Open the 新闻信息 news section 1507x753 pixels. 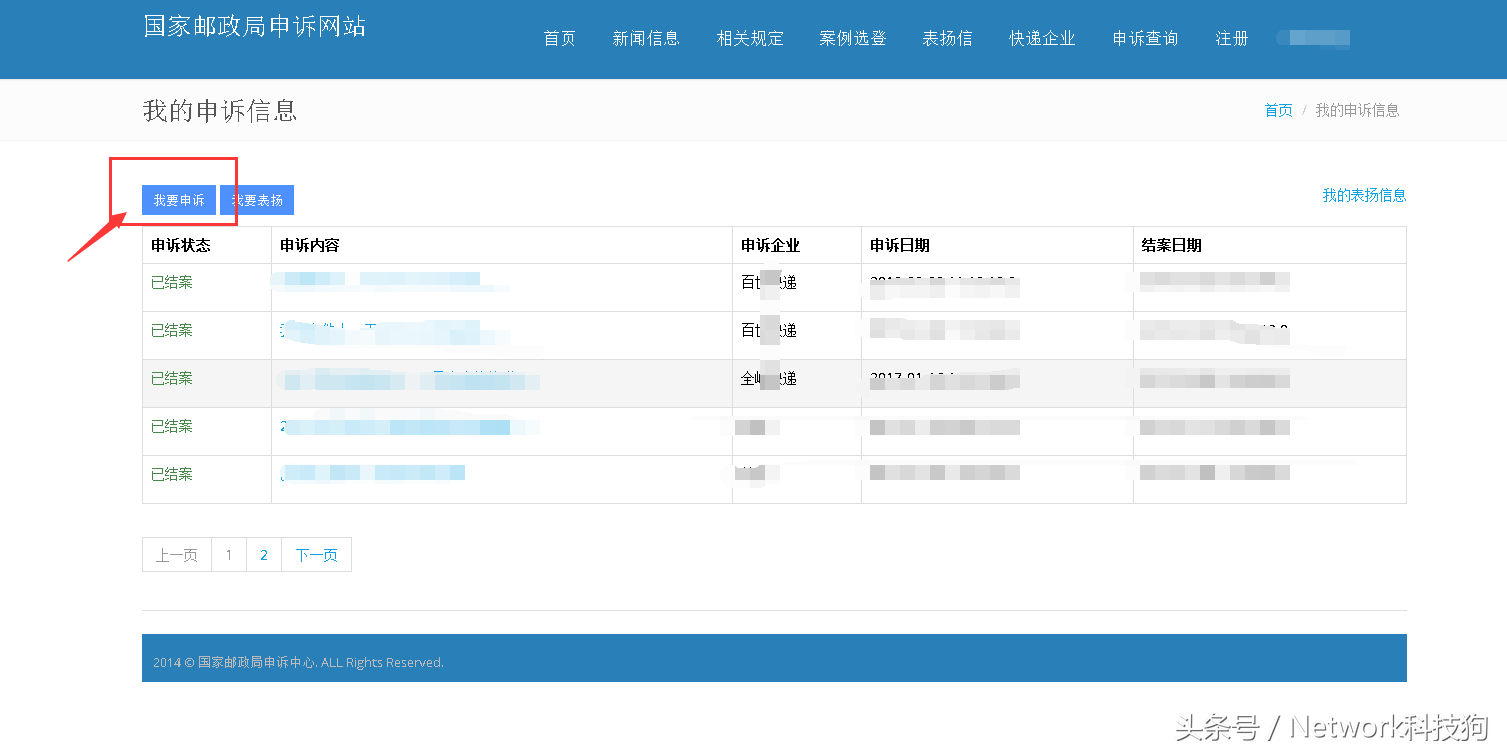646,38
